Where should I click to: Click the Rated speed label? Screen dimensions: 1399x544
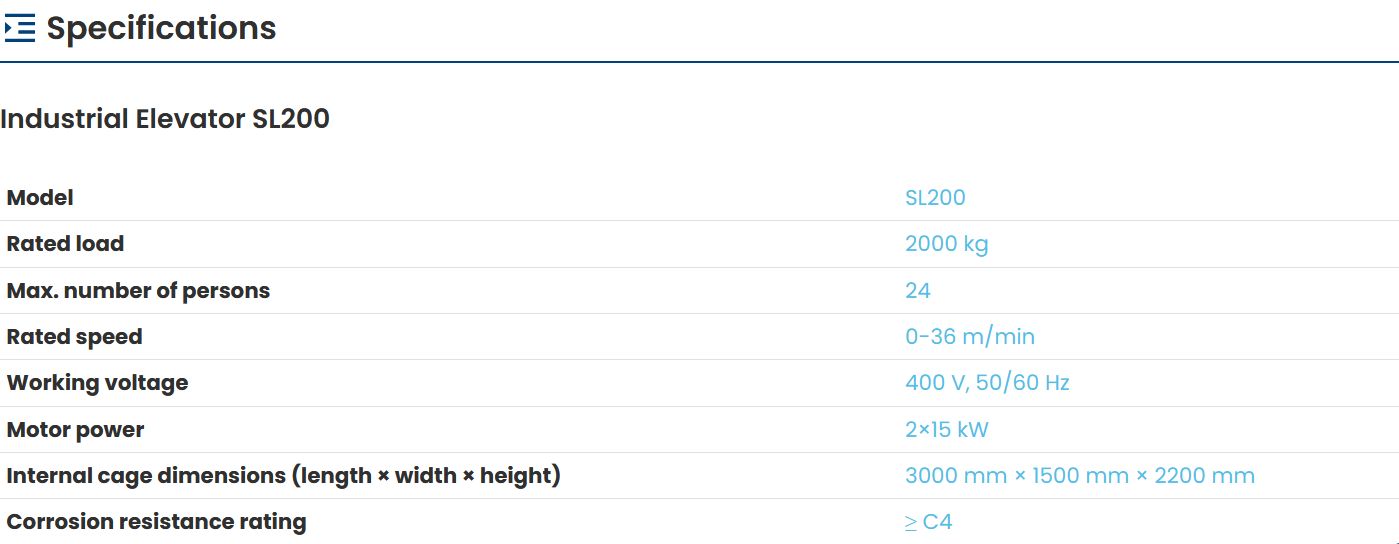tap(74, 337)
